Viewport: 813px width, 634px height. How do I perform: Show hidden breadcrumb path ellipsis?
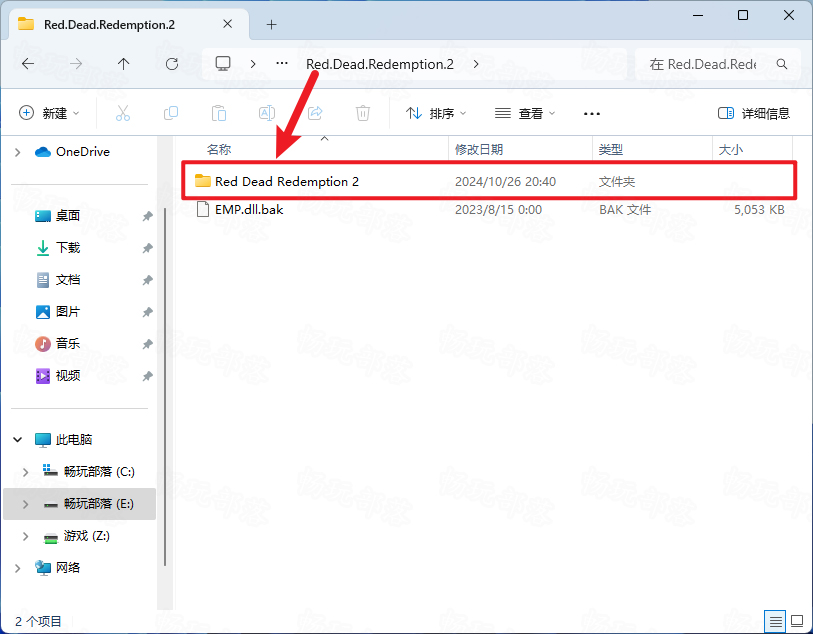[x=282, y=63]
